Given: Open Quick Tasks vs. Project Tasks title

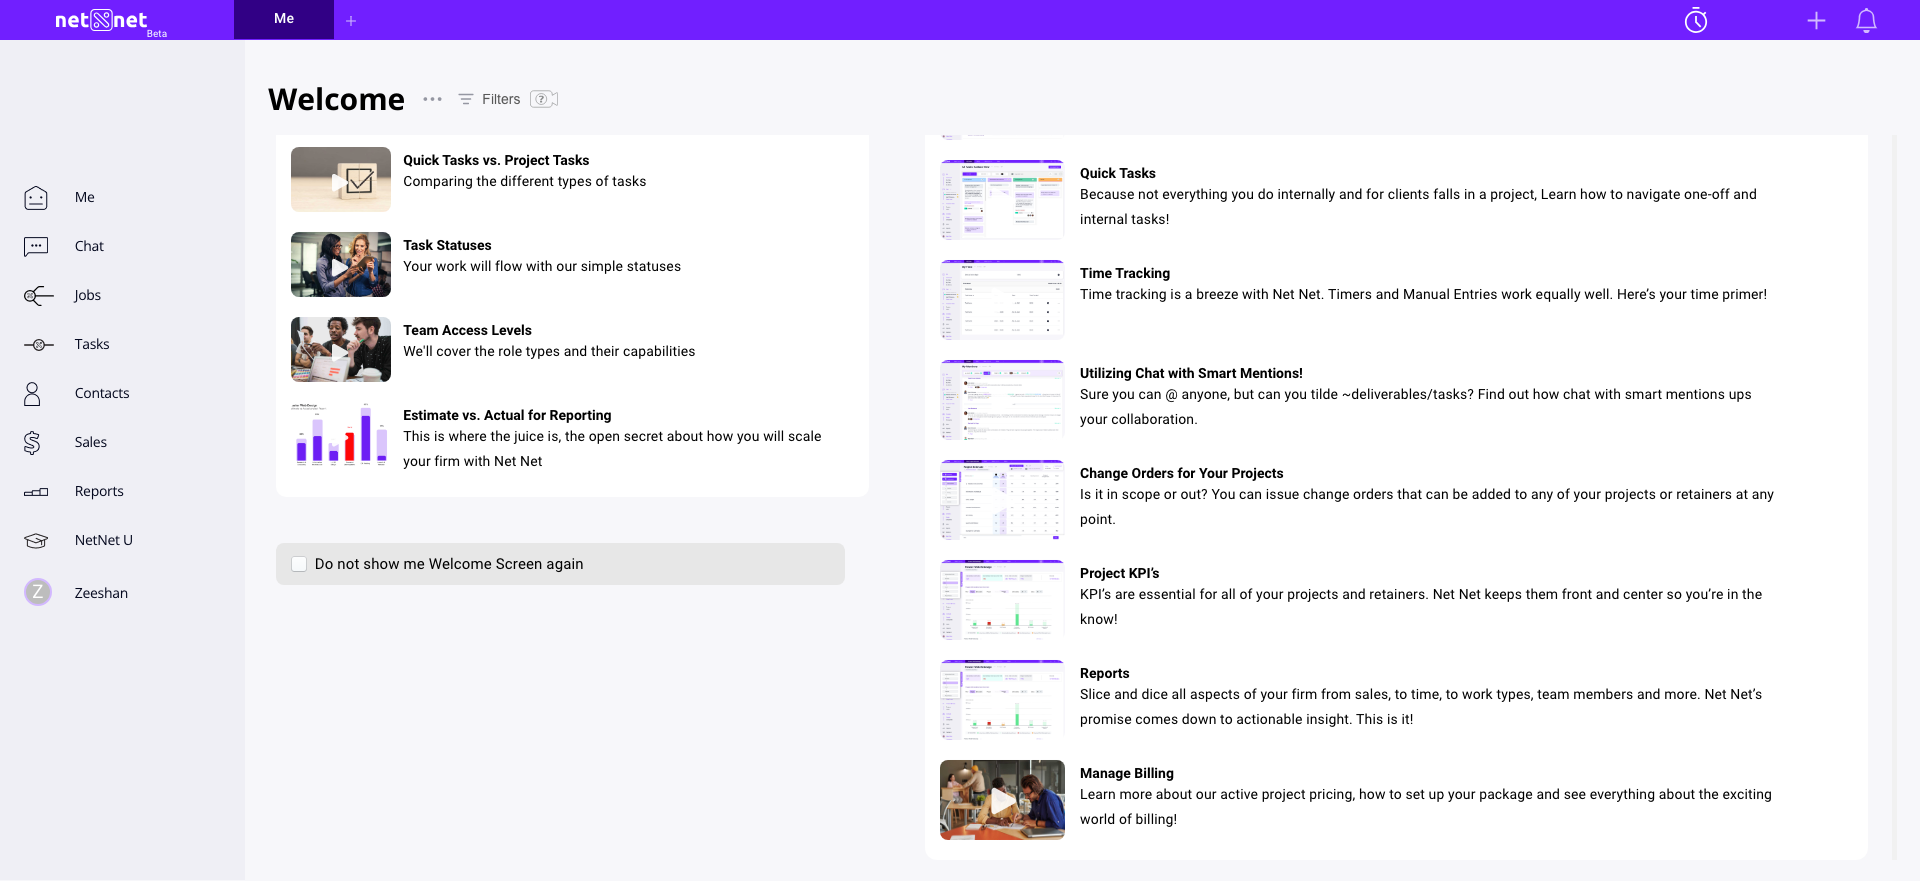Looking at the screenshot, I should pos(496,161).
